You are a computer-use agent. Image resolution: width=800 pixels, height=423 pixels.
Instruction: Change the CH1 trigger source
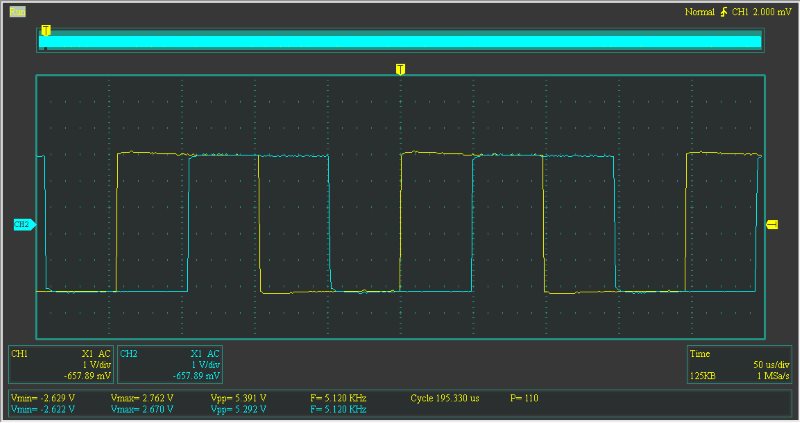click(x=740, y=12)
